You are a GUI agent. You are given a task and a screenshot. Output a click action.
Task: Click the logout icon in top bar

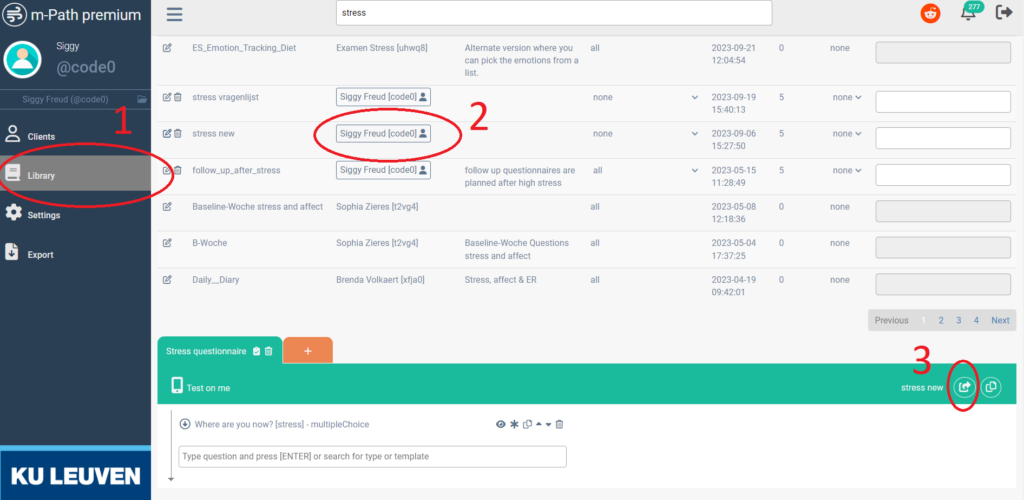pos(1004,13)
